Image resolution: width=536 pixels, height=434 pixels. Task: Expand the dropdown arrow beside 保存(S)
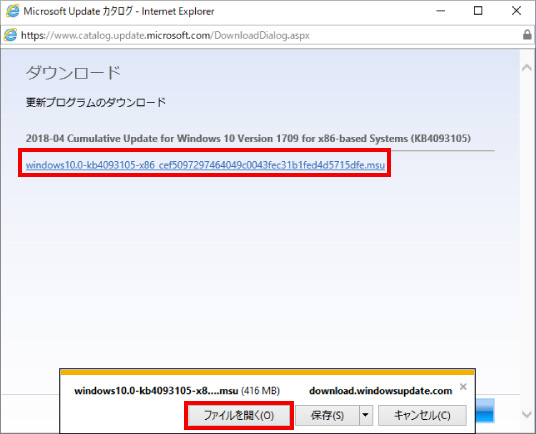tap(365, 415)
